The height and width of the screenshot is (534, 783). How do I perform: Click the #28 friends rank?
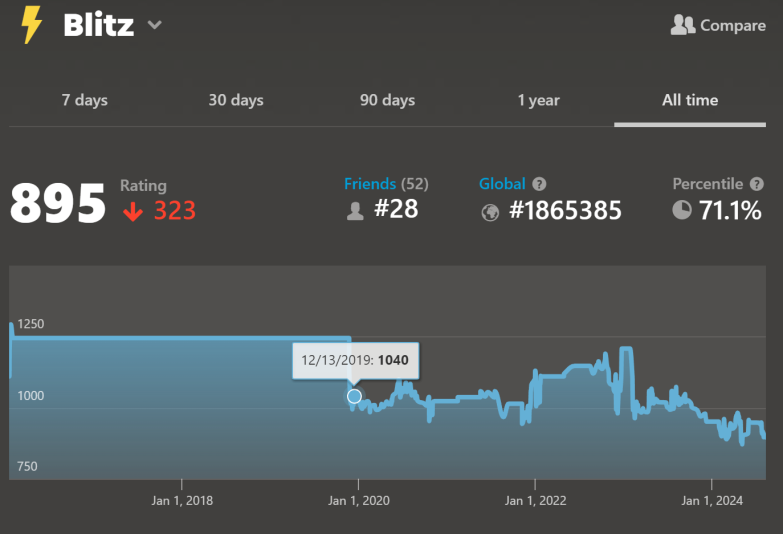point(396,209)
